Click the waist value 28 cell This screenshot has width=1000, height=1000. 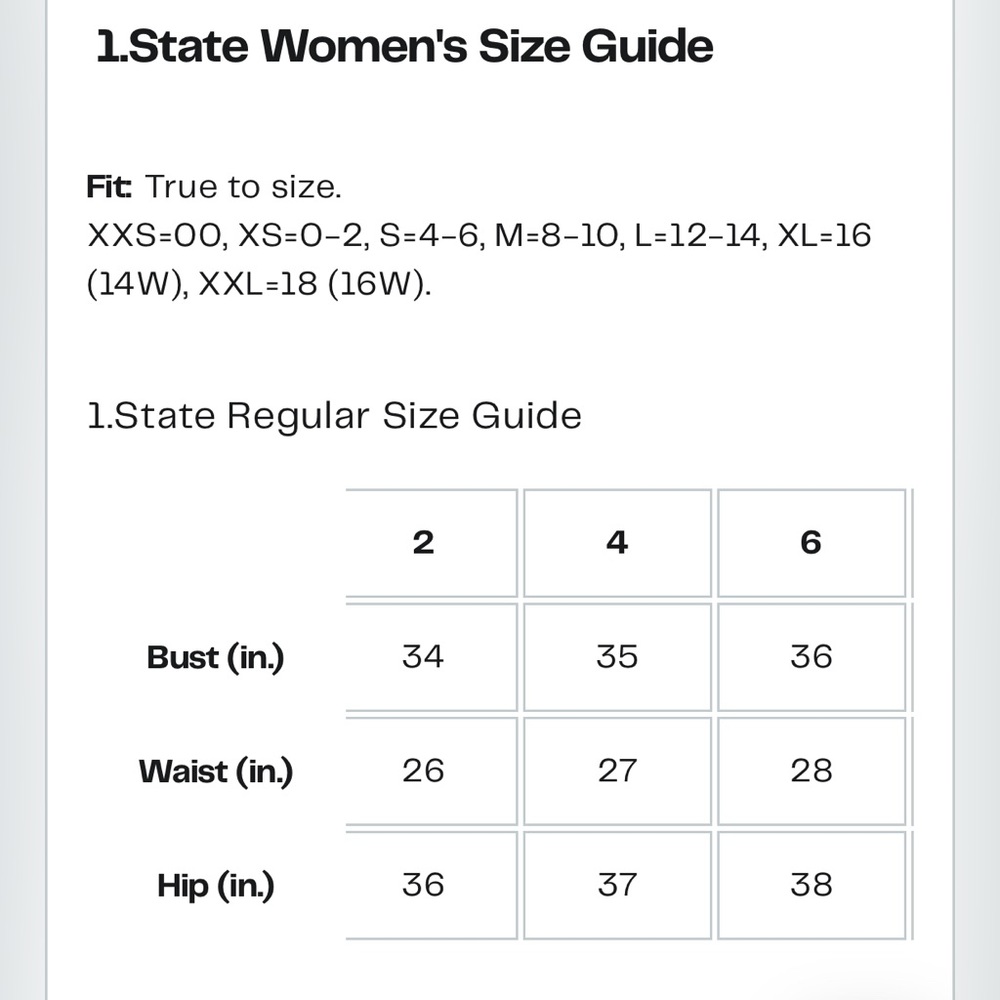[x=811, y=771]
